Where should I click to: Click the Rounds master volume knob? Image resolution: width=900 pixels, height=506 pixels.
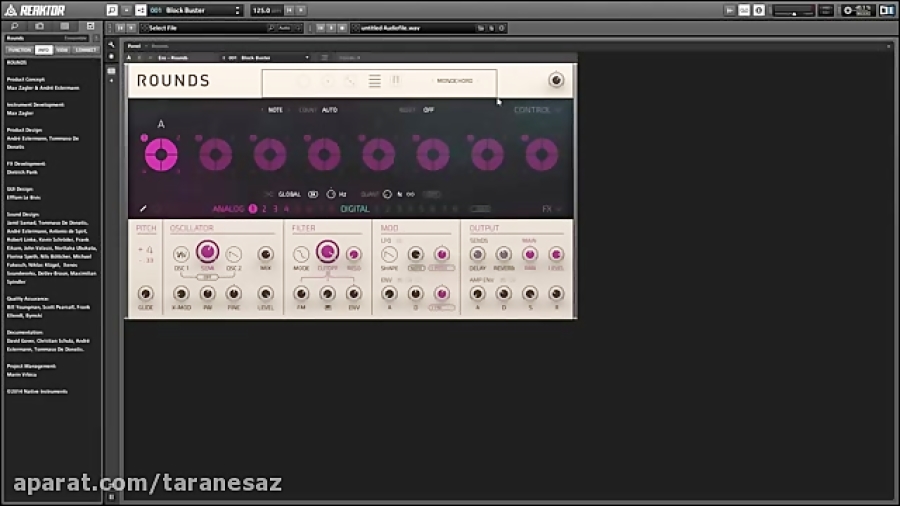click(x=556, y=80)
